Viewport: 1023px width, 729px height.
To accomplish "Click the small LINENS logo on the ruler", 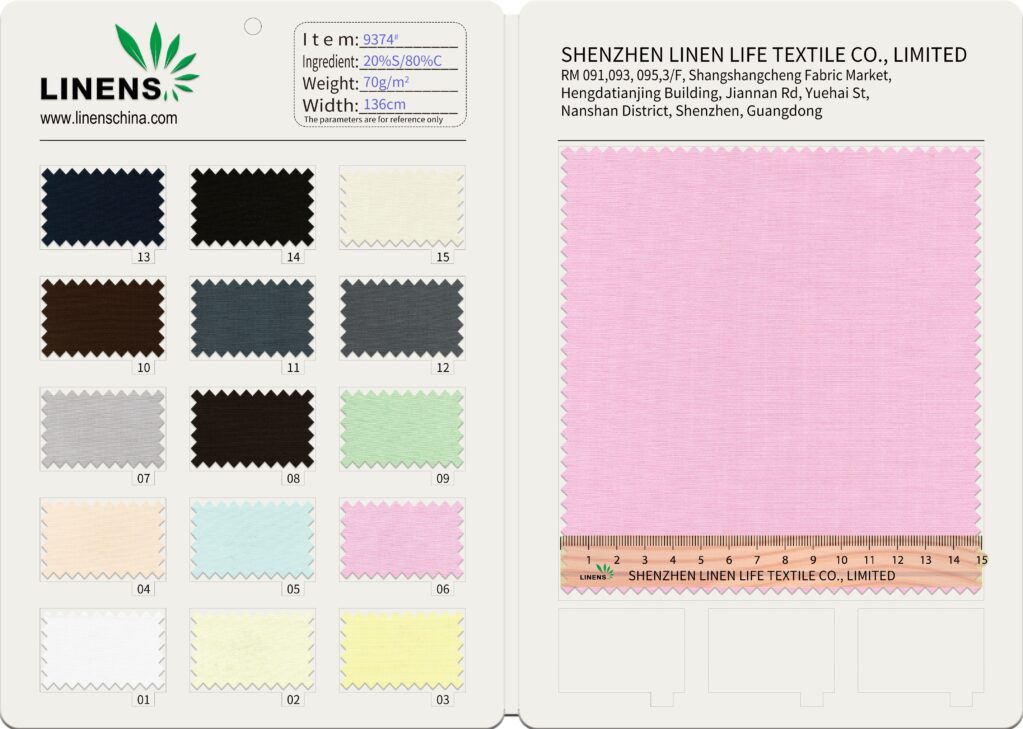I will click(596, 575).
